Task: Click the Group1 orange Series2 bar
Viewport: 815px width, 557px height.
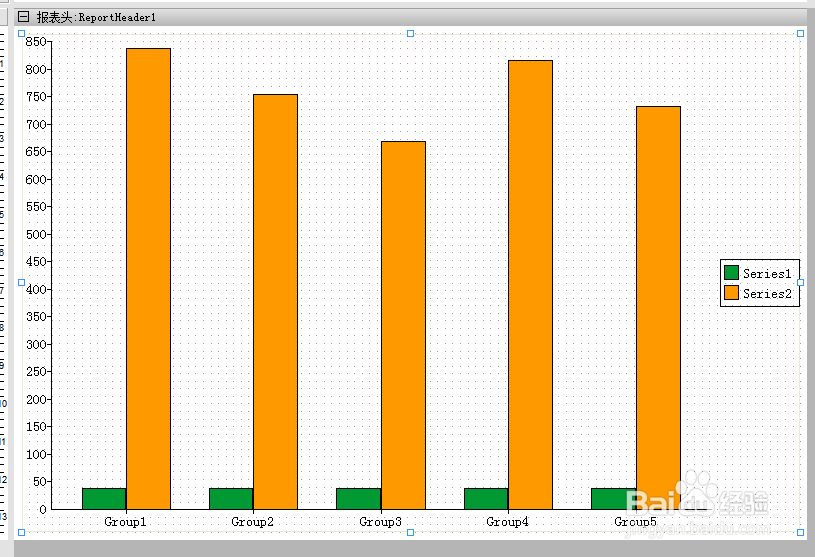Action: point(149,278)
